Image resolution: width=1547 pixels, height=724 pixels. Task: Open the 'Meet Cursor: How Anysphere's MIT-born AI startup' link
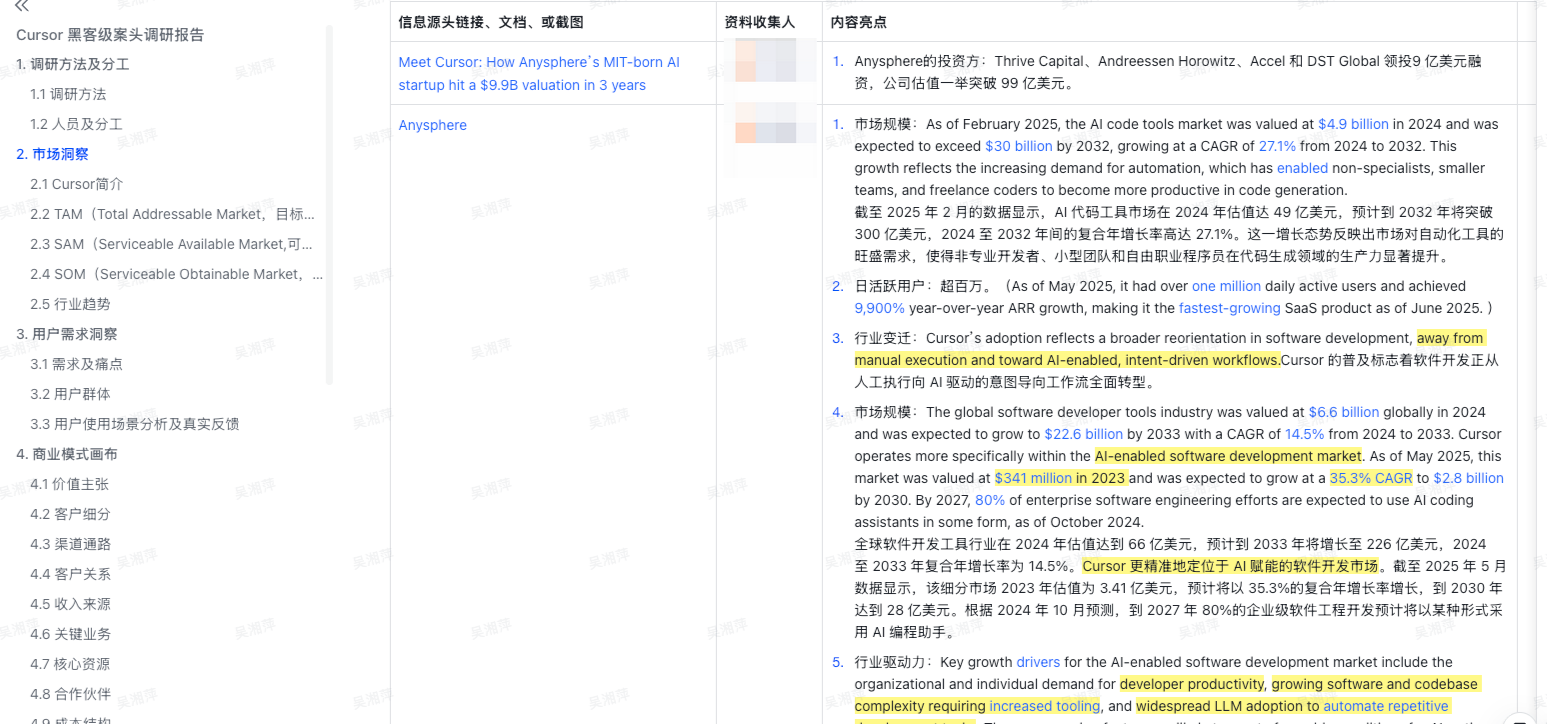539,73
